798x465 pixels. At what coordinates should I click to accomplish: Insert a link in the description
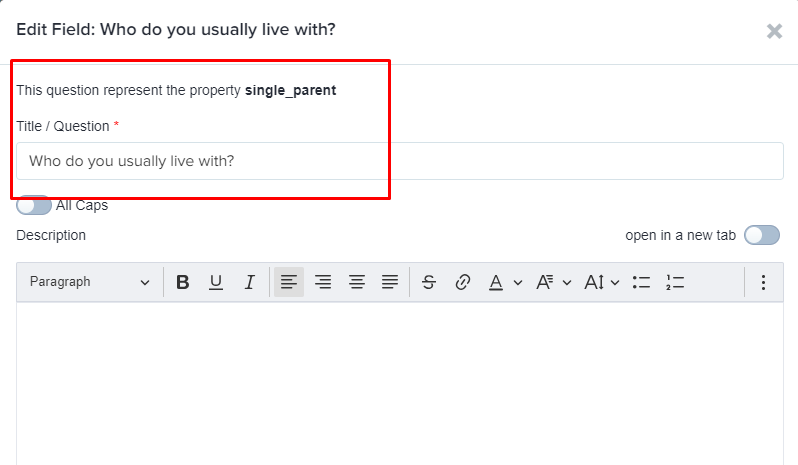point(462,282)
